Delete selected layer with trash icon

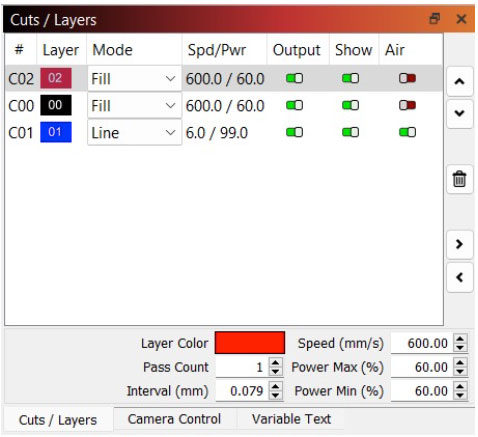coord(459,179)
